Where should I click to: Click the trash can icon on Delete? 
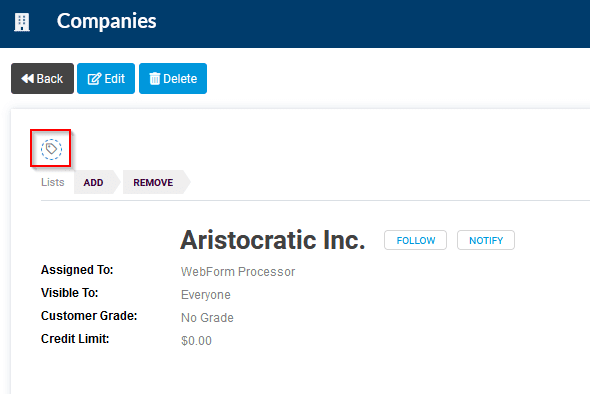(x=155, y=78)
